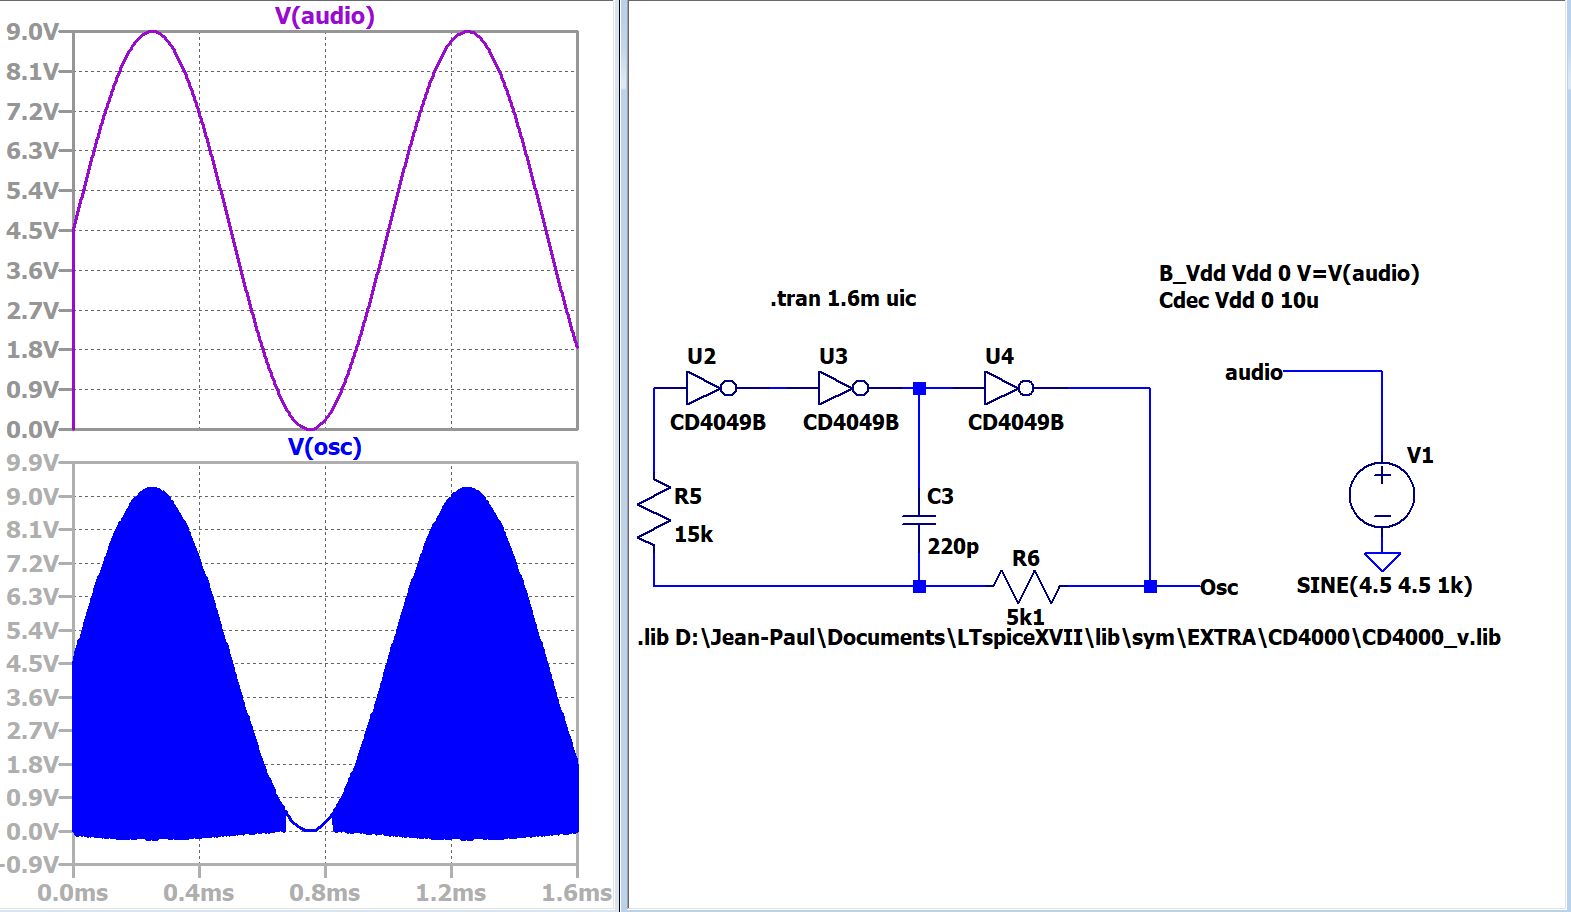Click the Osc net label
The height and width of the screenshot is (912, 1571).
tap(1219, 588)
